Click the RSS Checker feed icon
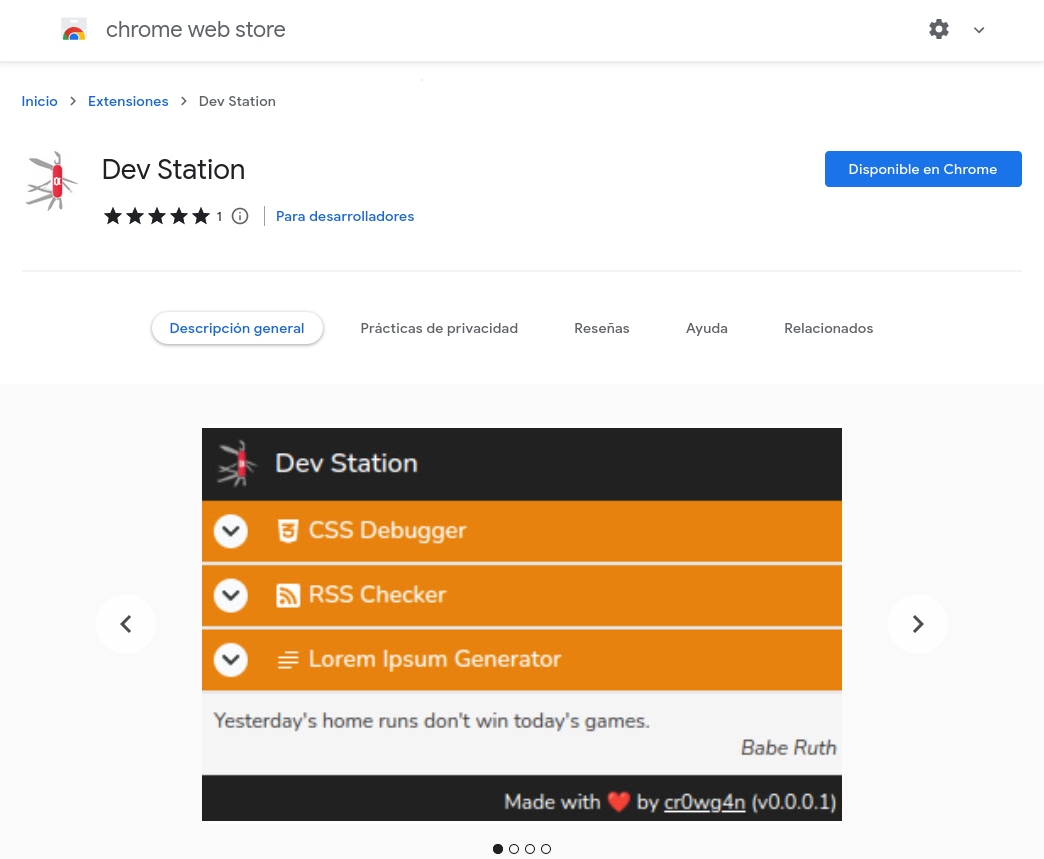1044x859 pixels. 288,595
